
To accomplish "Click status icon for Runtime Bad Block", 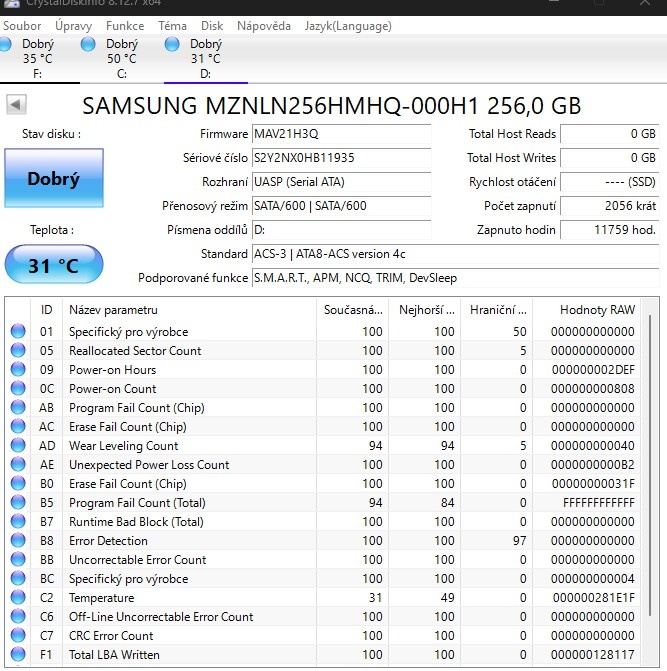I will click(x=18, y=521).
